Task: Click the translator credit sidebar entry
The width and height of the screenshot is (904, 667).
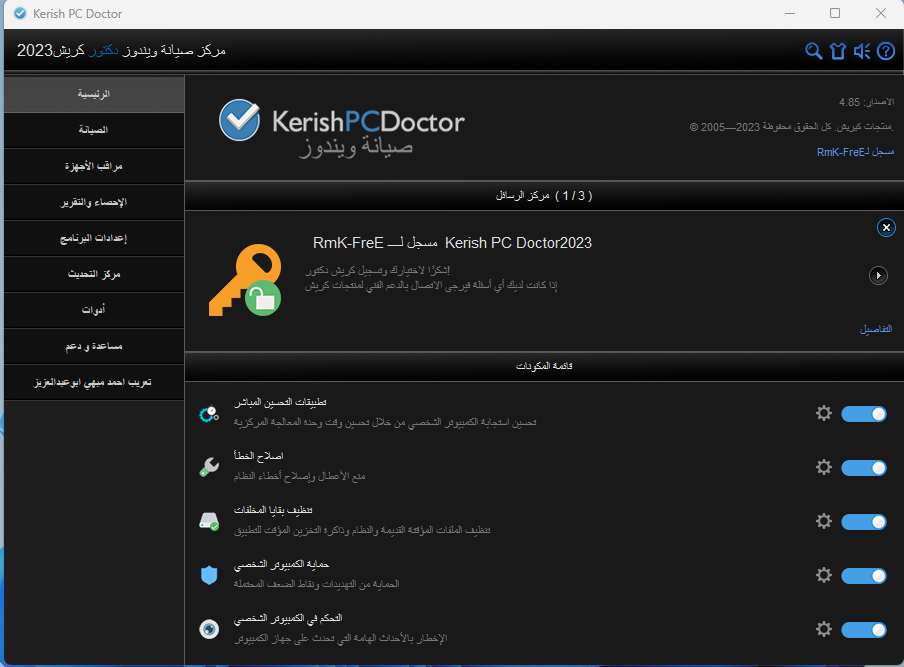Action: (94, 382)
